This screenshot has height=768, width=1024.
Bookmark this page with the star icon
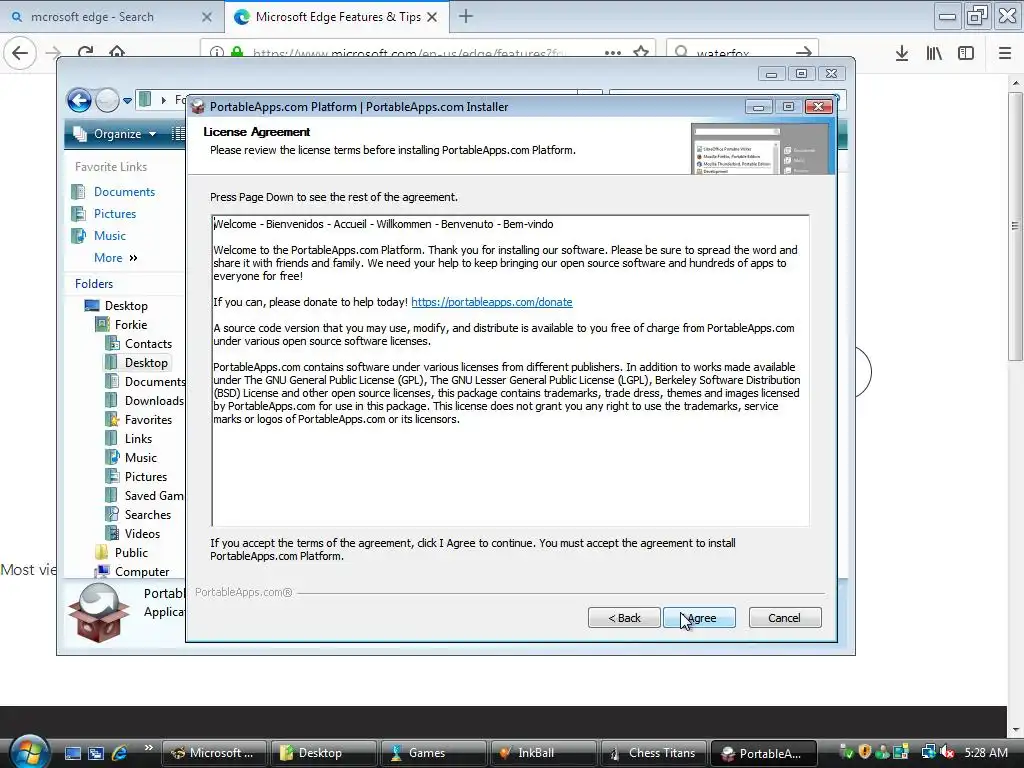pyautogui.click(x=641, y=52)
